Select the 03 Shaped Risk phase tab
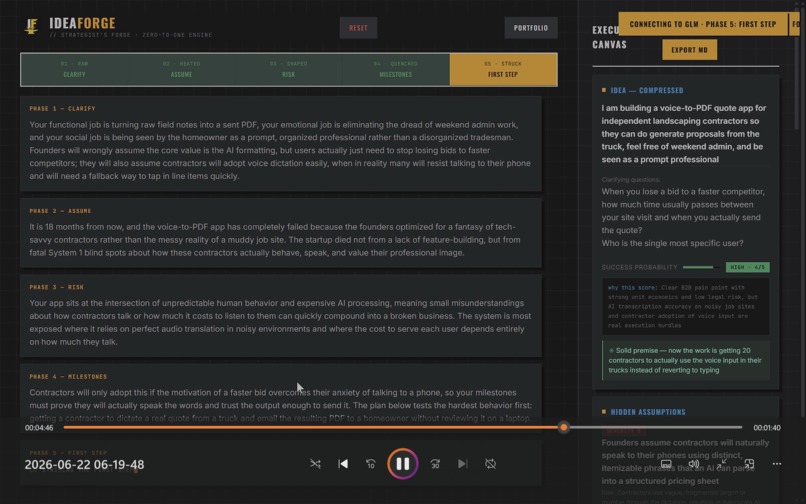Viewport: 806px width, 504px height. coord(288,69)
